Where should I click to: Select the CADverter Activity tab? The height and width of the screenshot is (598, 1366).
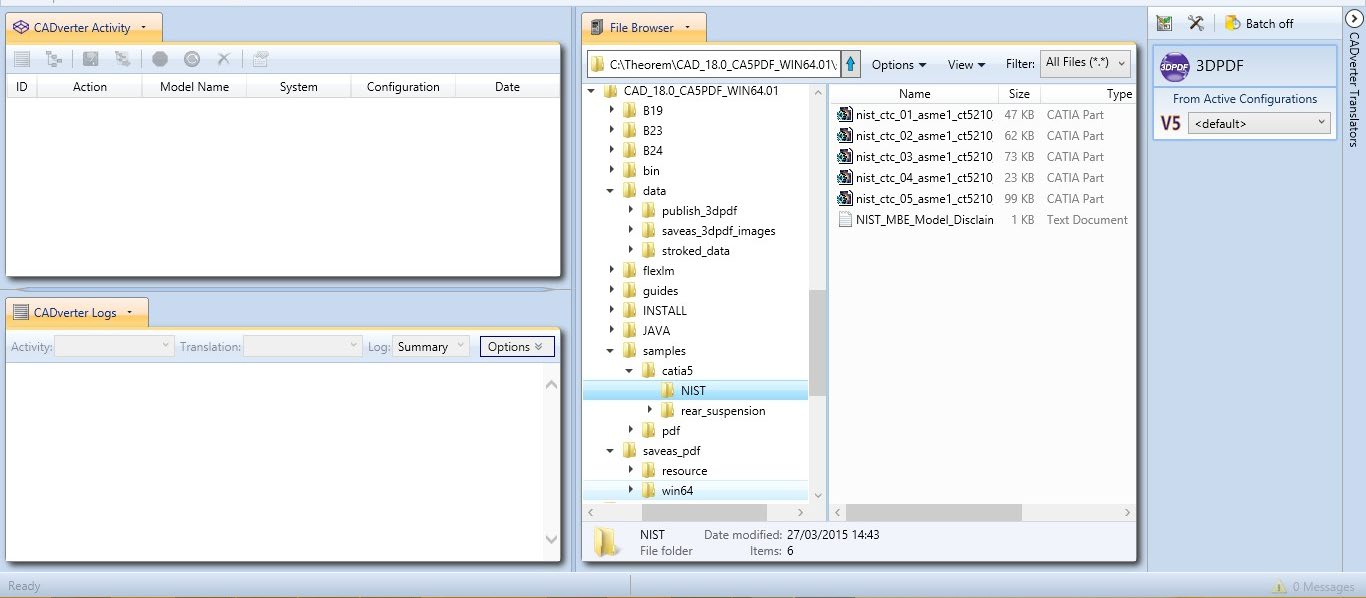point(84,28)
